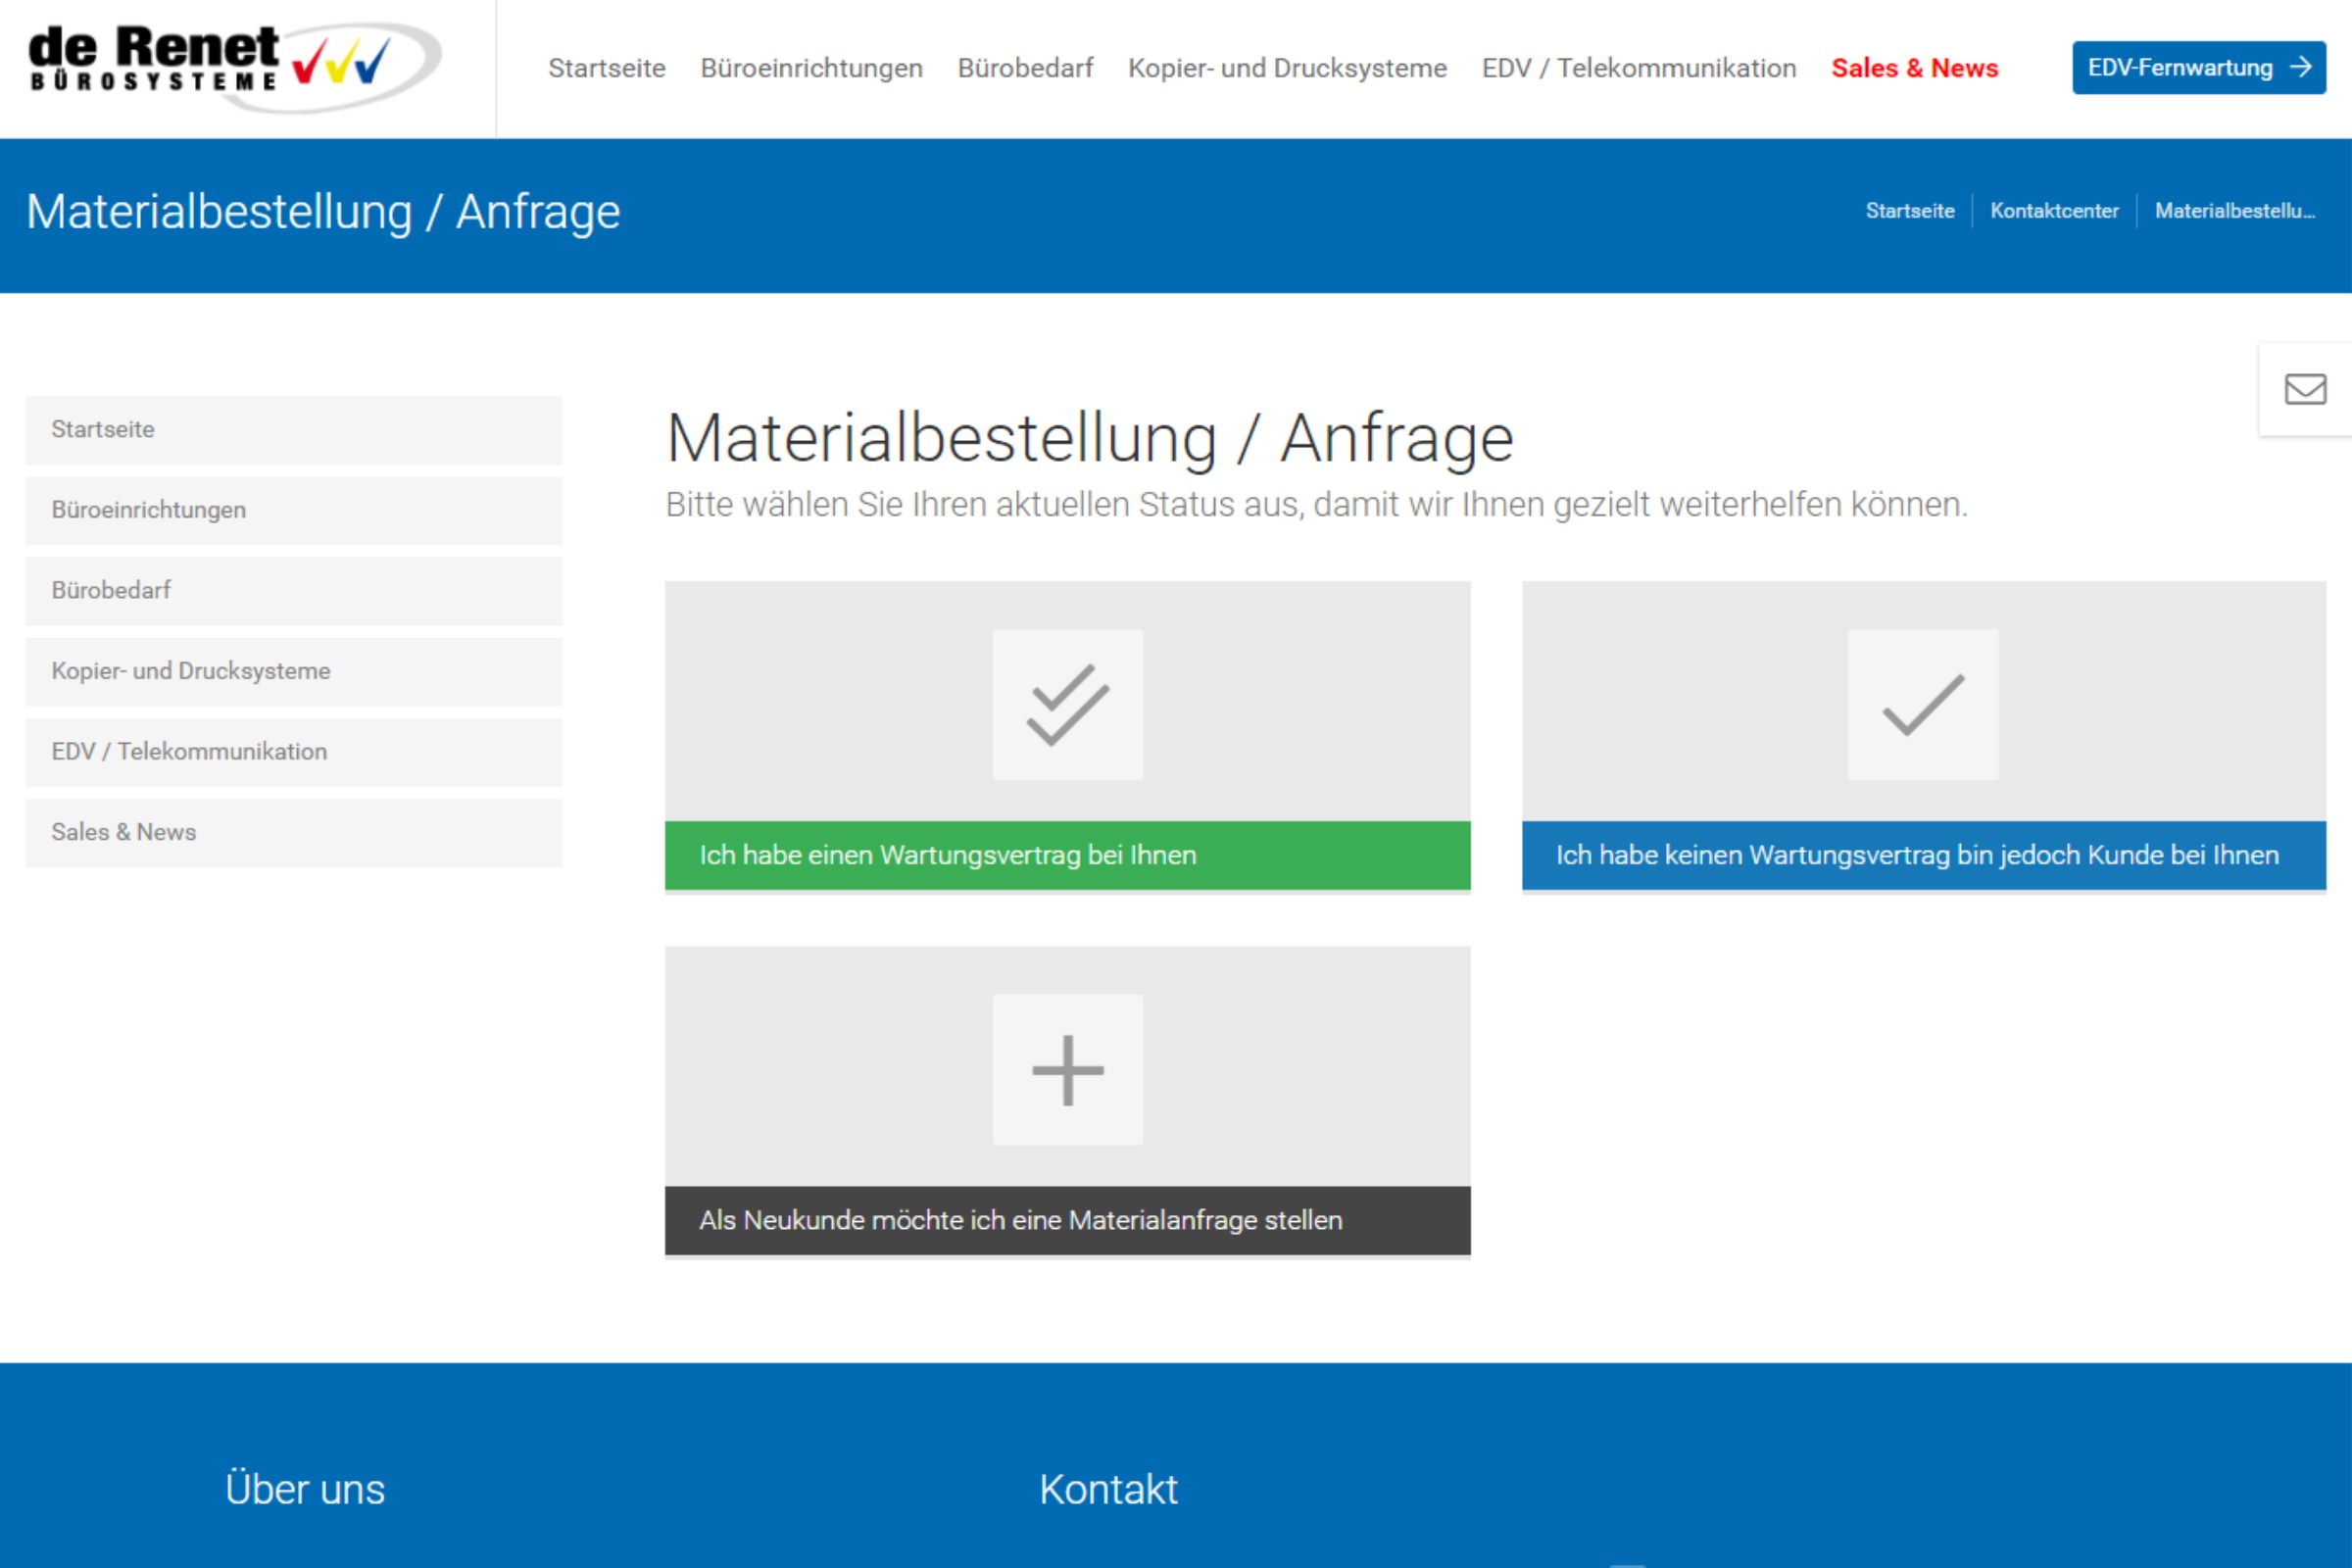Image resolution: width=2352 pixels, height=1568 pixels.
Task: Click the arrow on the EDV-Fernwartung button
Action: click(2301, 67)
